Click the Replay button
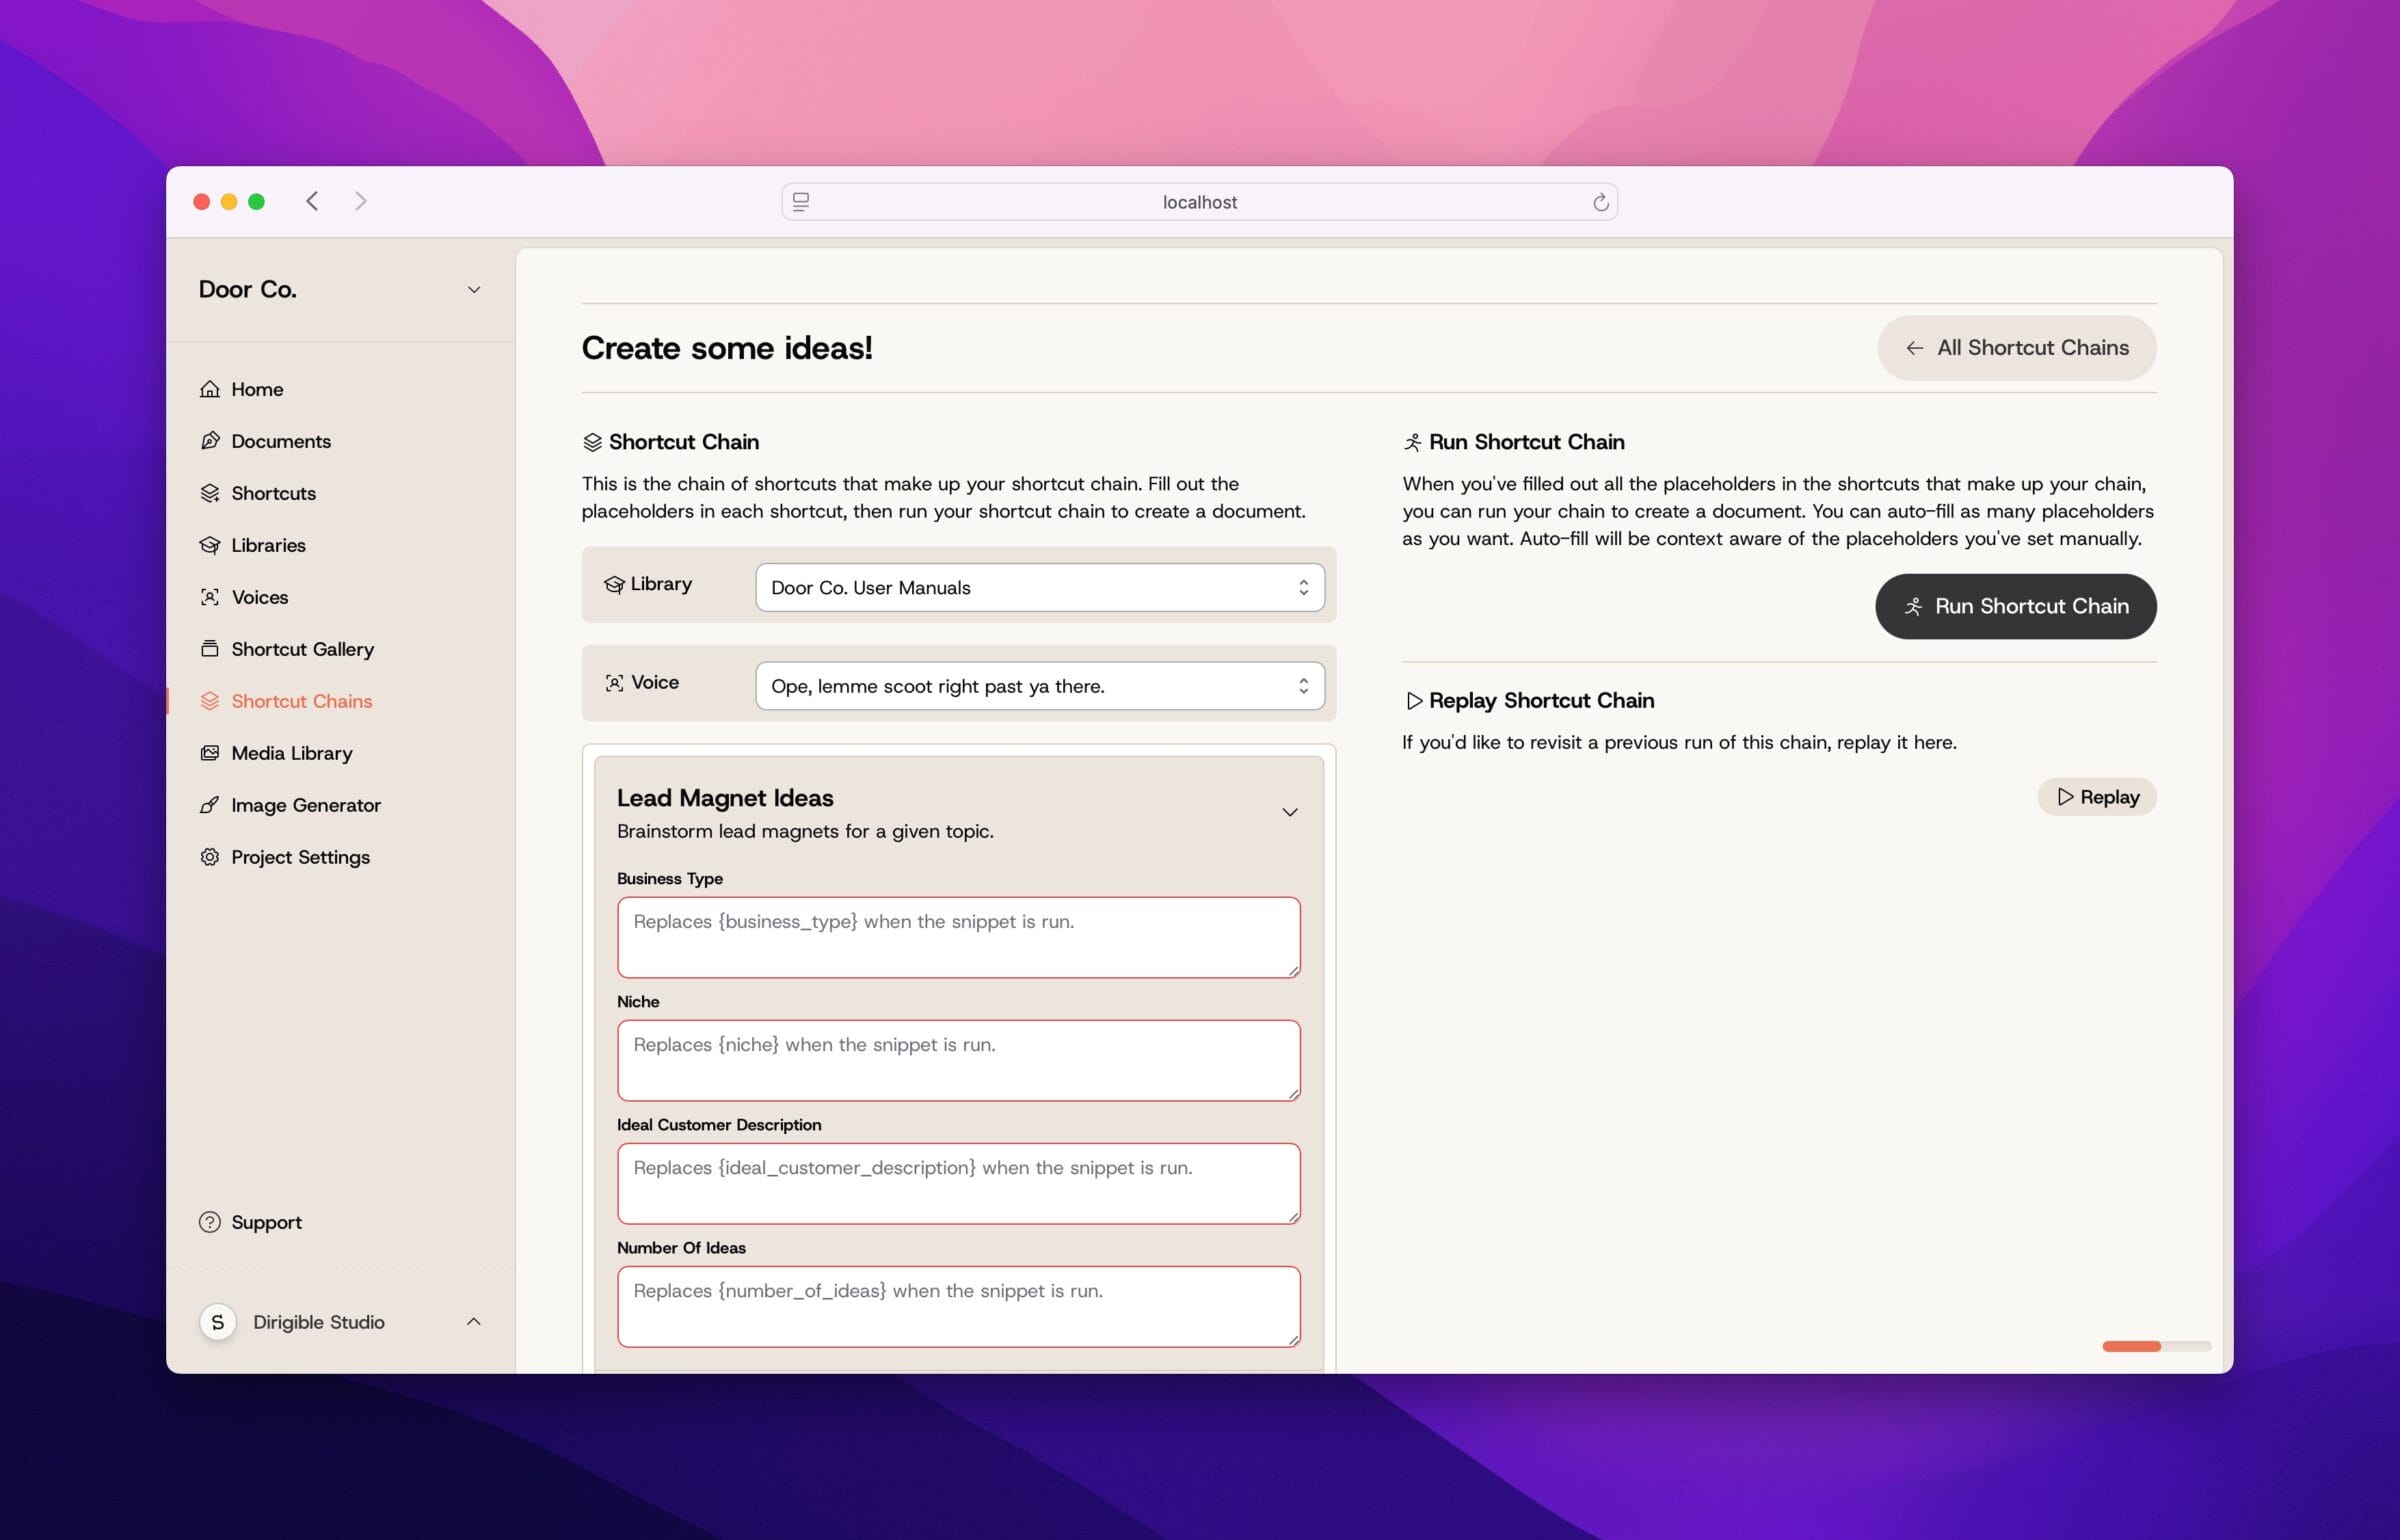 point(2097,797)
